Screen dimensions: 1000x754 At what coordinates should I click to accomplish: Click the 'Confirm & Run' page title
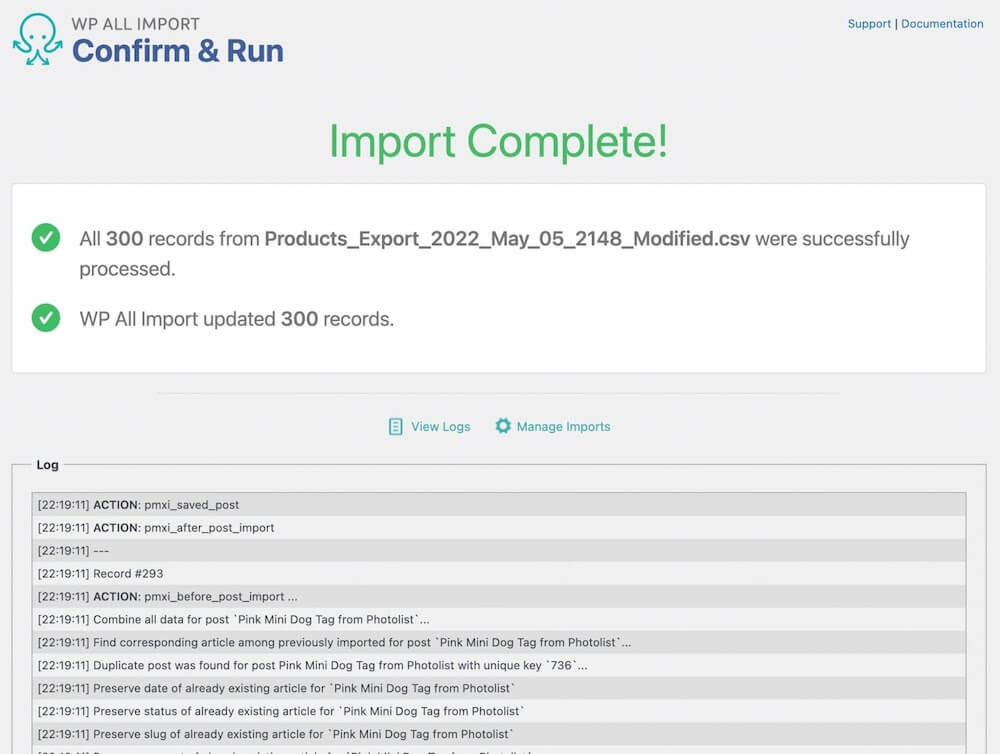(x=178, y=51)
